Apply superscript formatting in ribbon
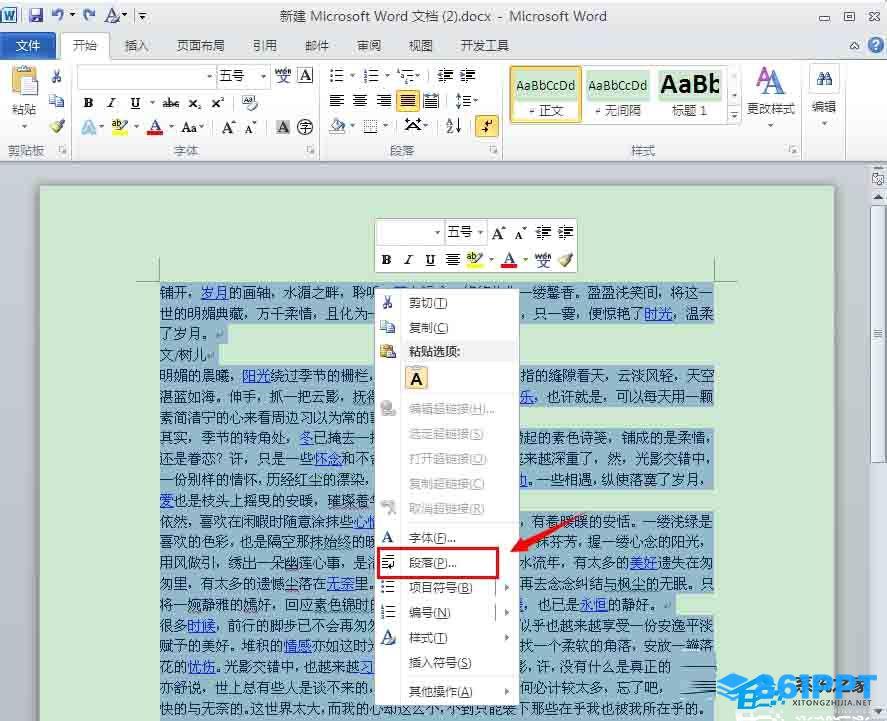This screenshot has height=721, width=887. tap(218, 103)
